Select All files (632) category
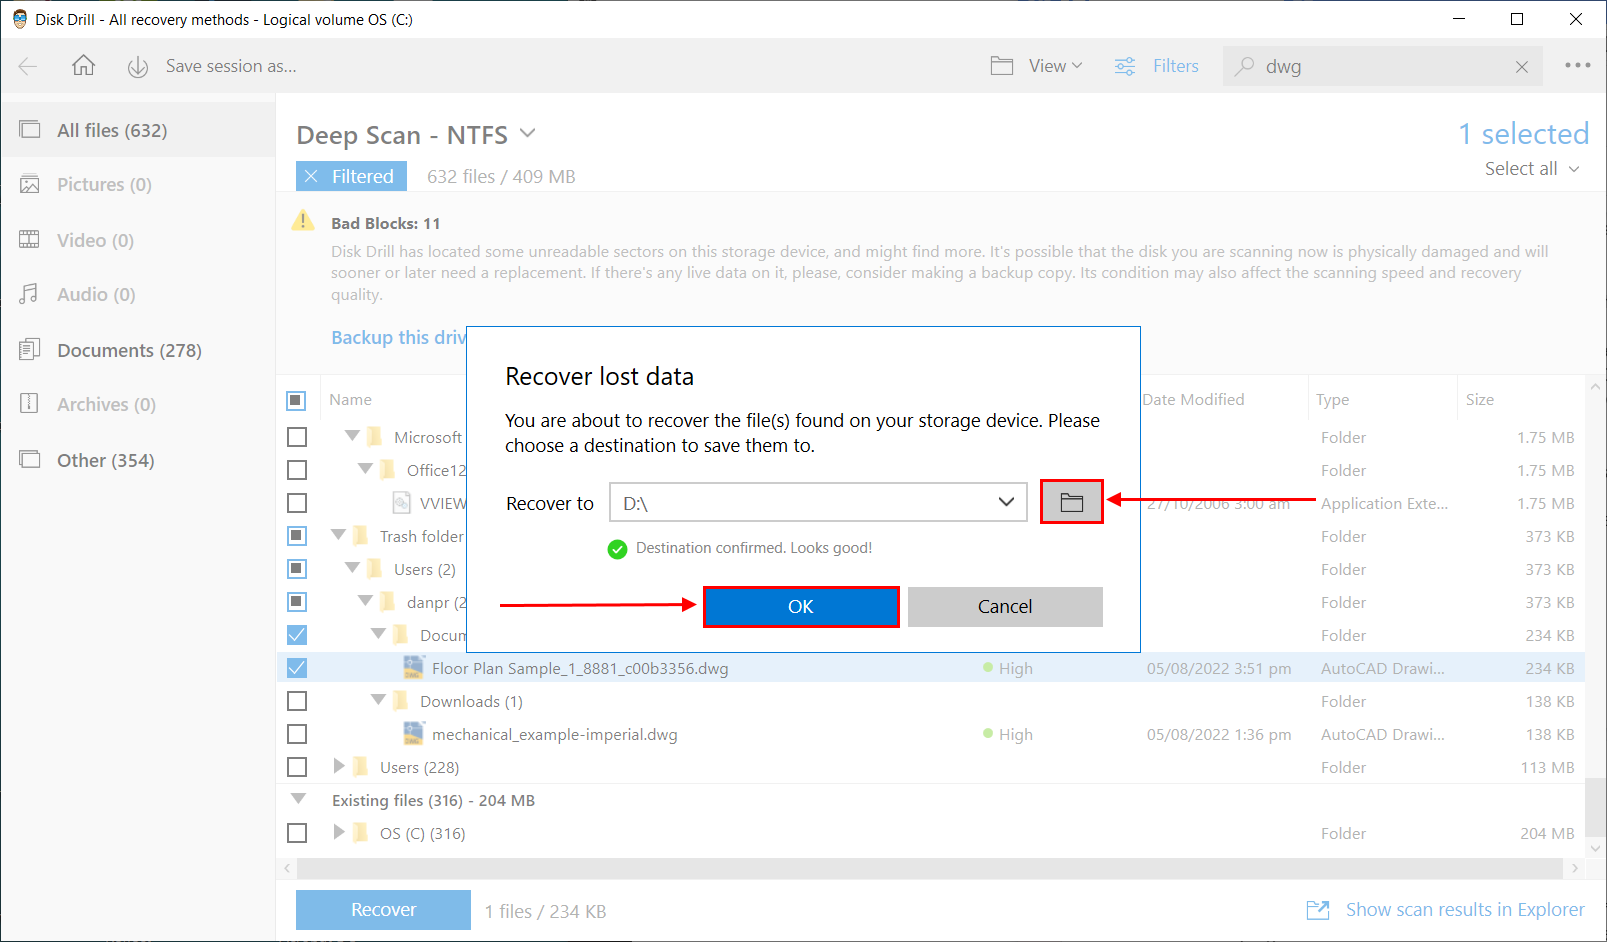Viewport: 1607px width, 942px height. (138, 130)
